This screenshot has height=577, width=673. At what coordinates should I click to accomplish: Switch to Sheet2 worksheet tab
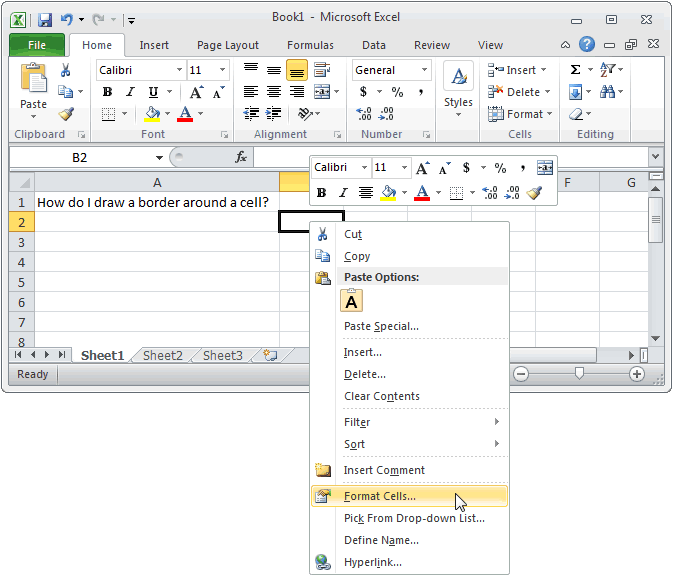163,355
